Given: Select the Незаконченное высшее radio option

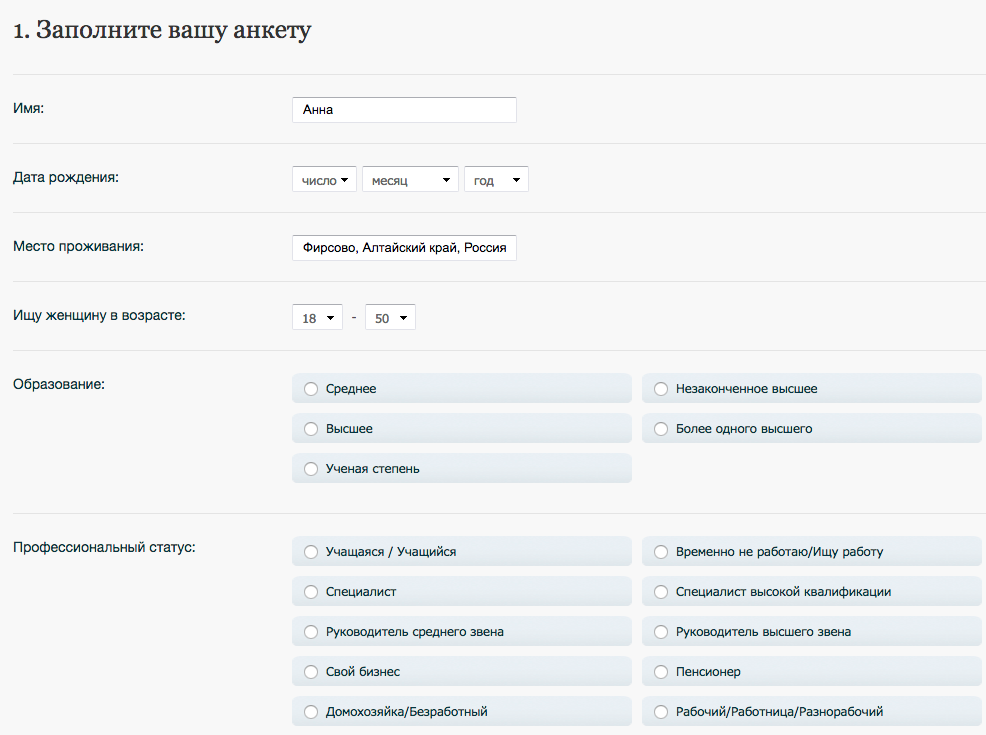Looking at the screenshot, I should point(812,389).
